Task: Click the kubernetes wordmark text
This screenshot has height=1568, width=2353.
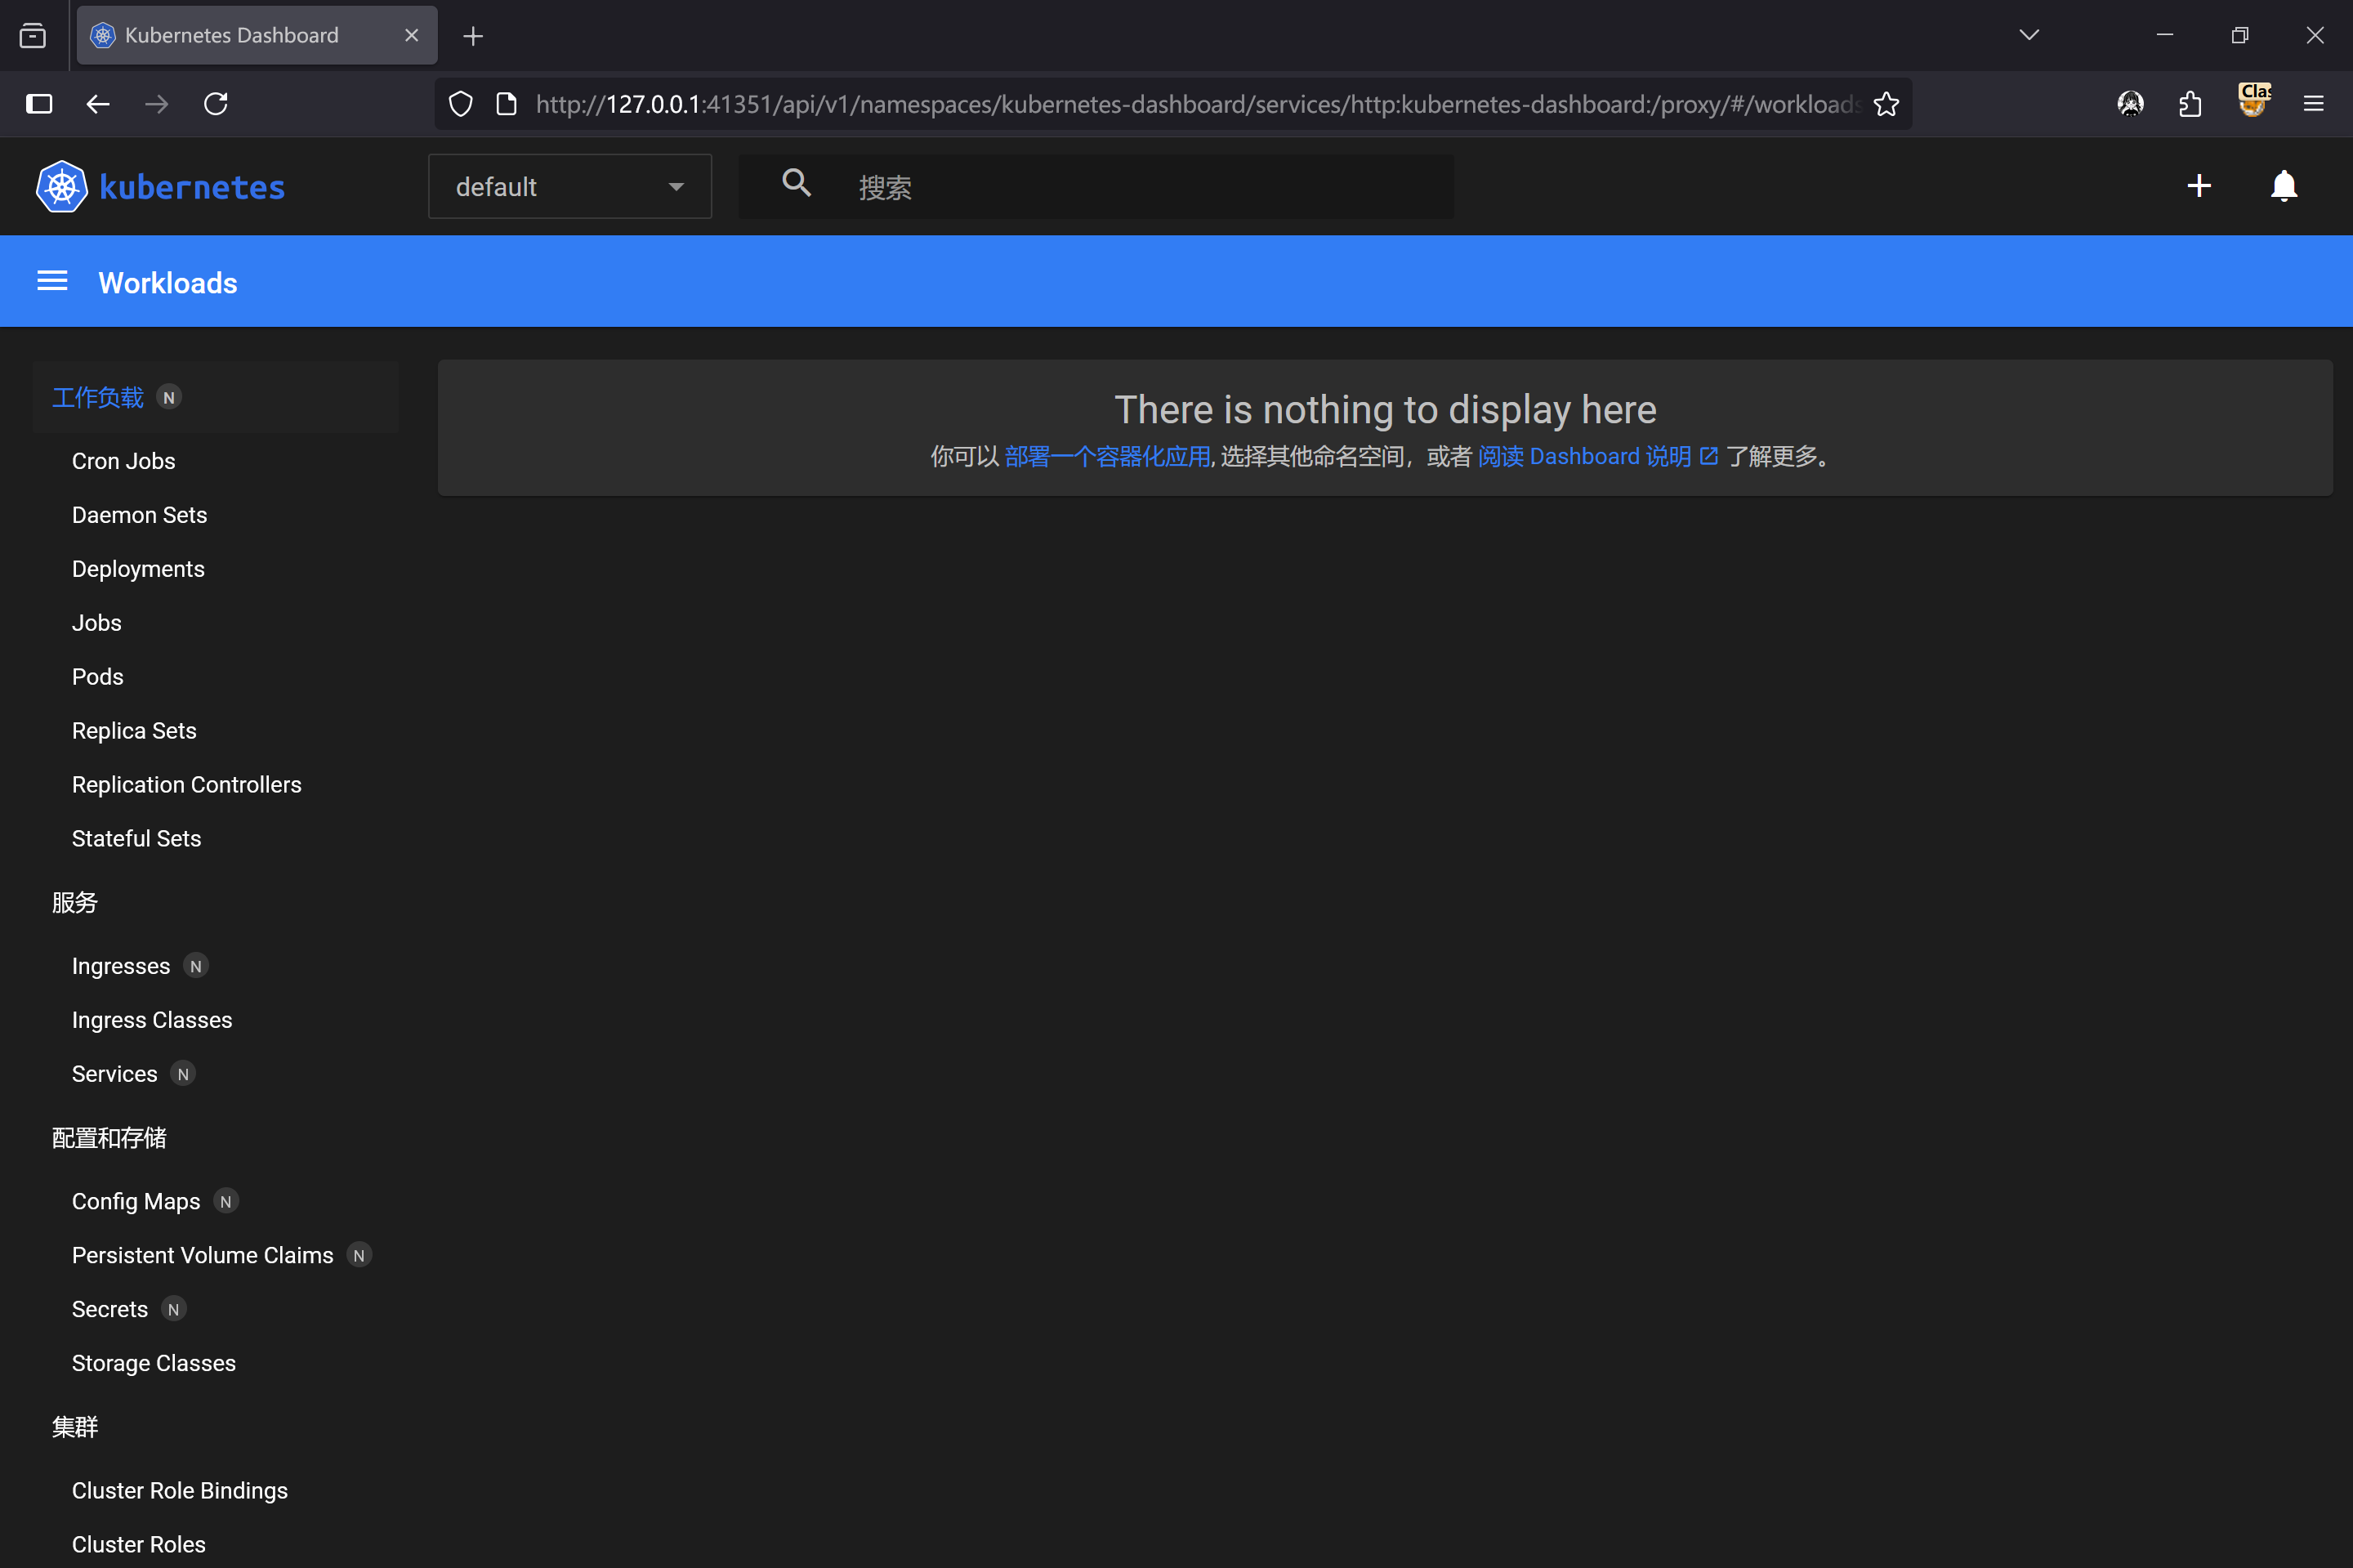Action: (192, 187)
